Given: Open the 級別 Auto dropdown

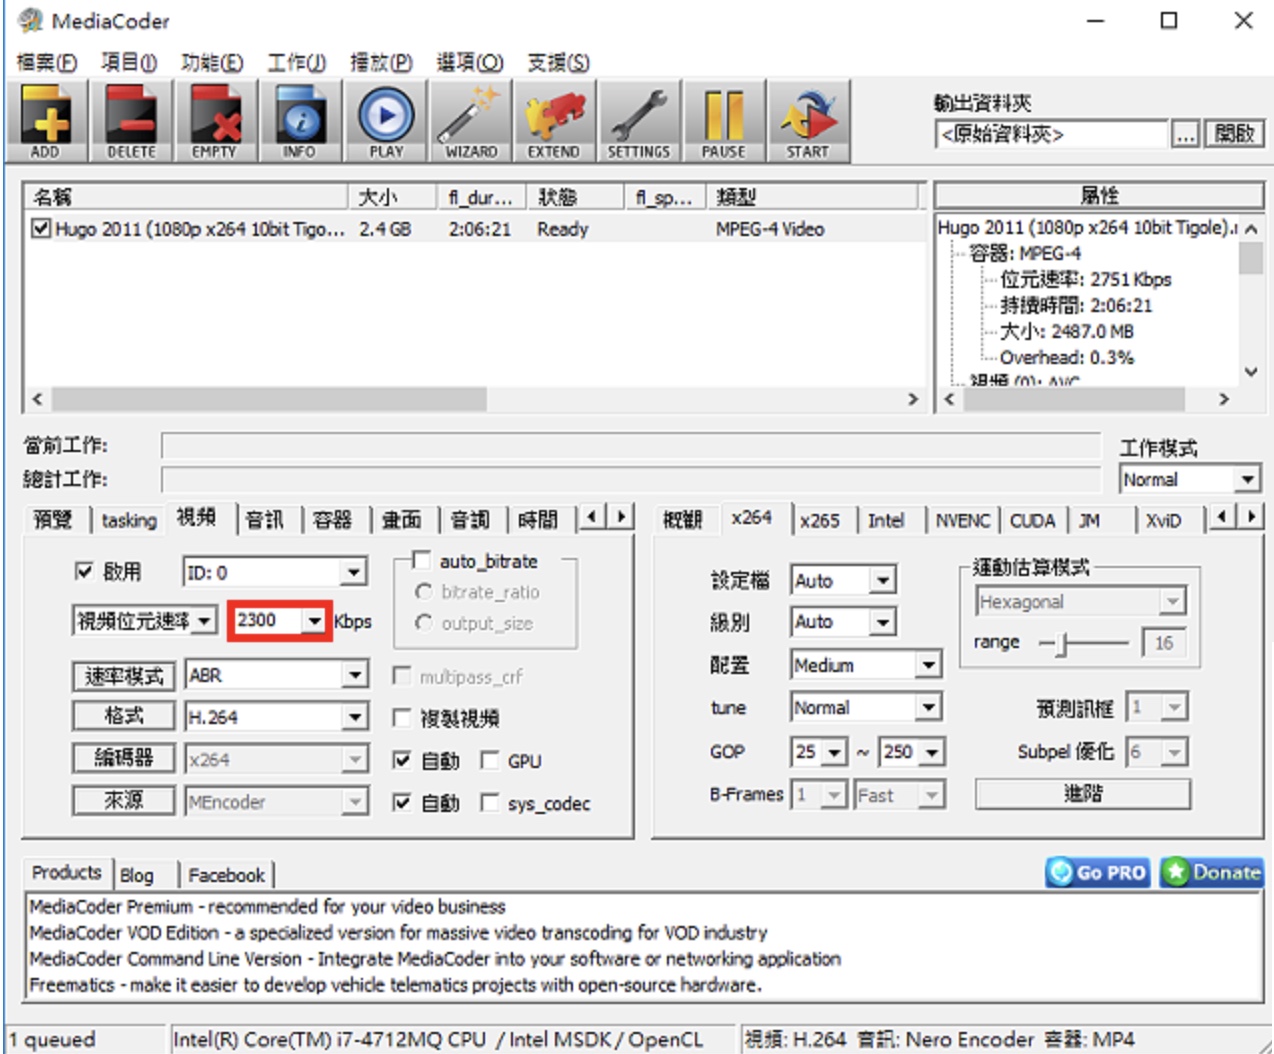Looking at the screenshot, I should click(843, 622).
